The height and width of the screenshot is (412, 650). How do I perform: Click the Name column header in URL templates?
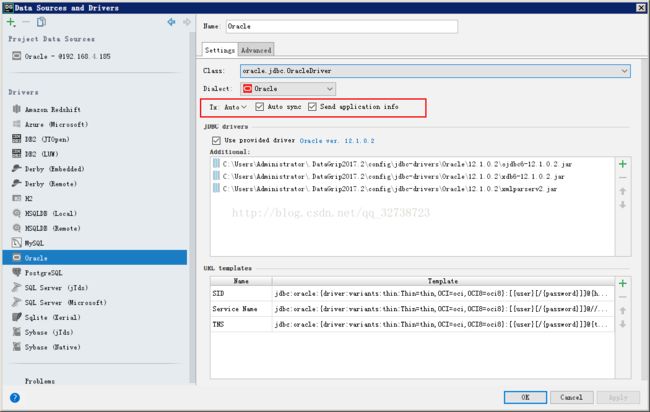[241, 281]
